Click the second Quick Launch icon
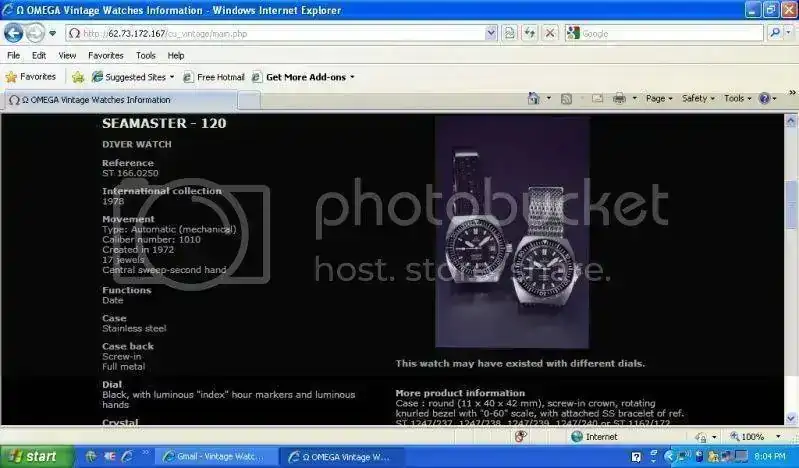The height and width of the screenshot is (468, 799). 109,456
